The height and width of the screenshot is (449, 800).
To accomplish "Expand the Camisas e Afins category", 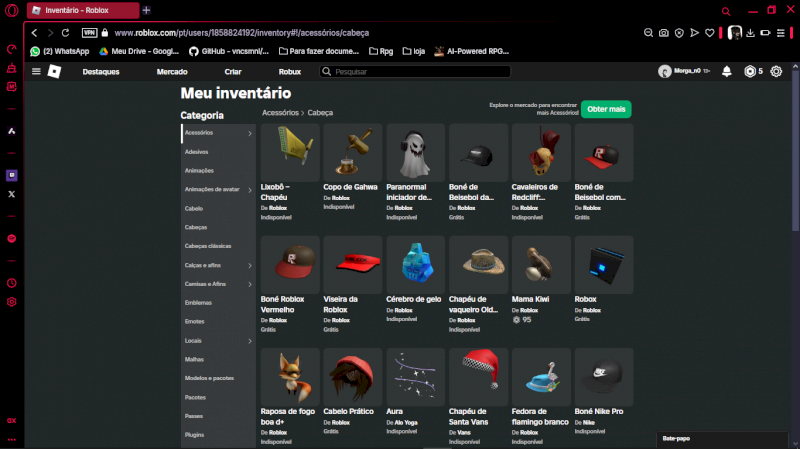I will [250, 284].
